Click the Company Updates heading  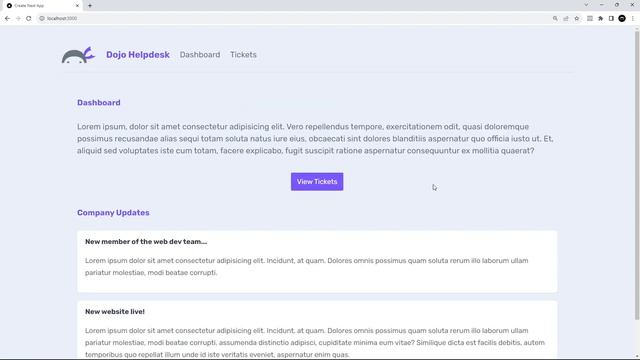(x=113, y=213)
